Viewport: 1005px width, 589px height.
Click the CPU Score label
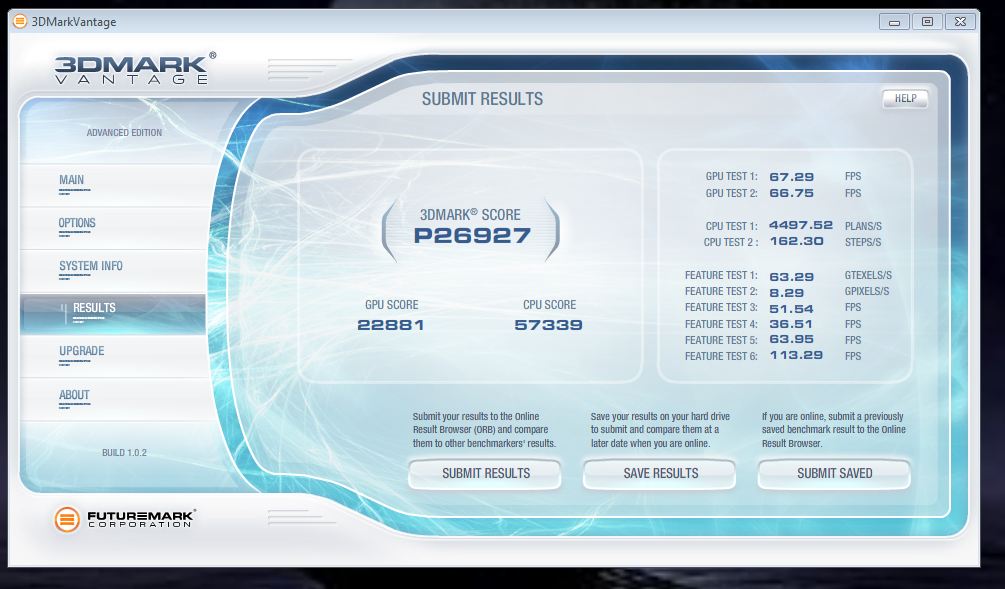coord(549,305)
